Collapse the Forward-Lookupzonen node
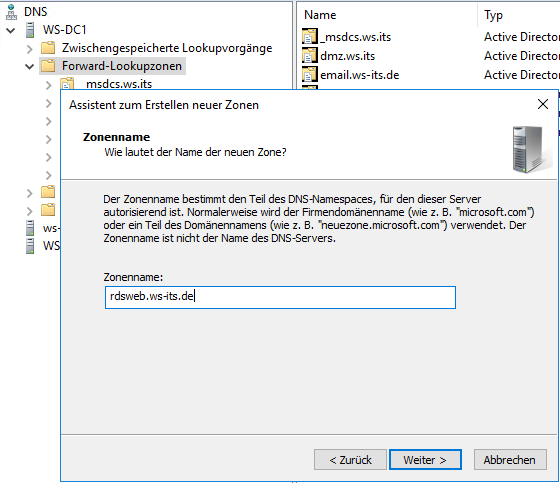This screenshot has height=483, width=560. point(30,66)
